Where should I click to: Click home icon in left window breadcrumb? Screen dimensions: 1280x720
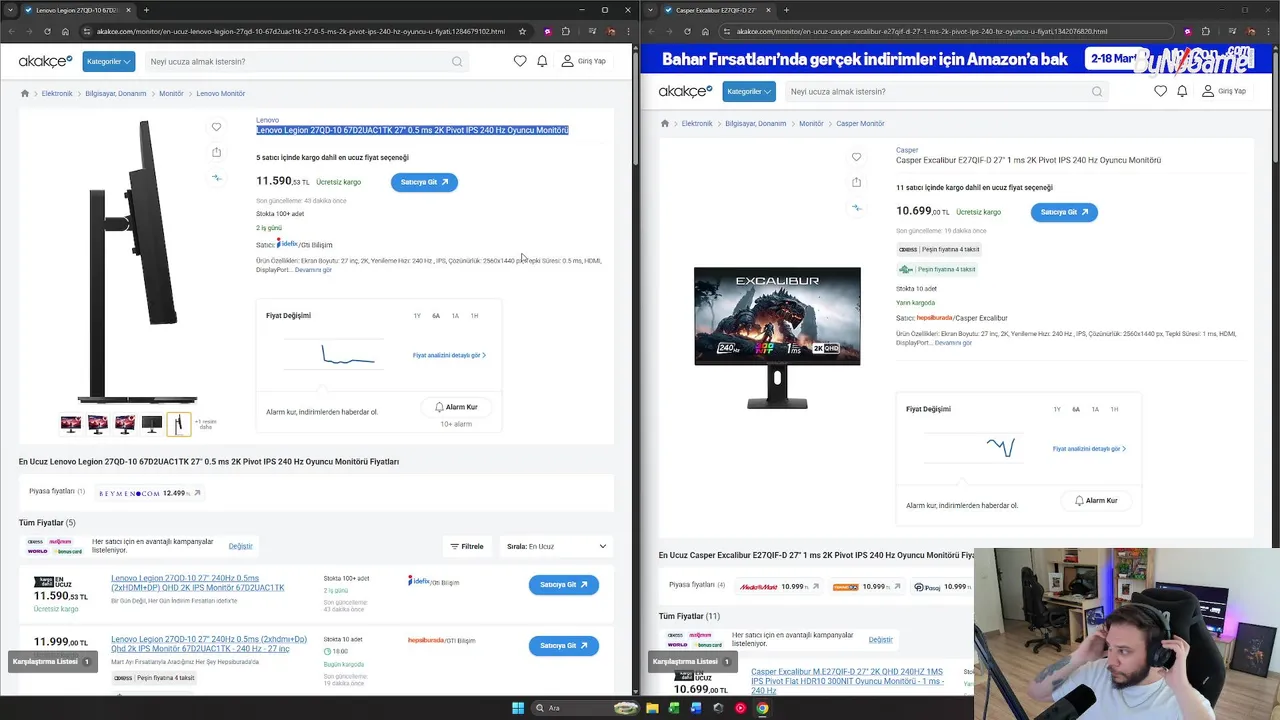25,93
